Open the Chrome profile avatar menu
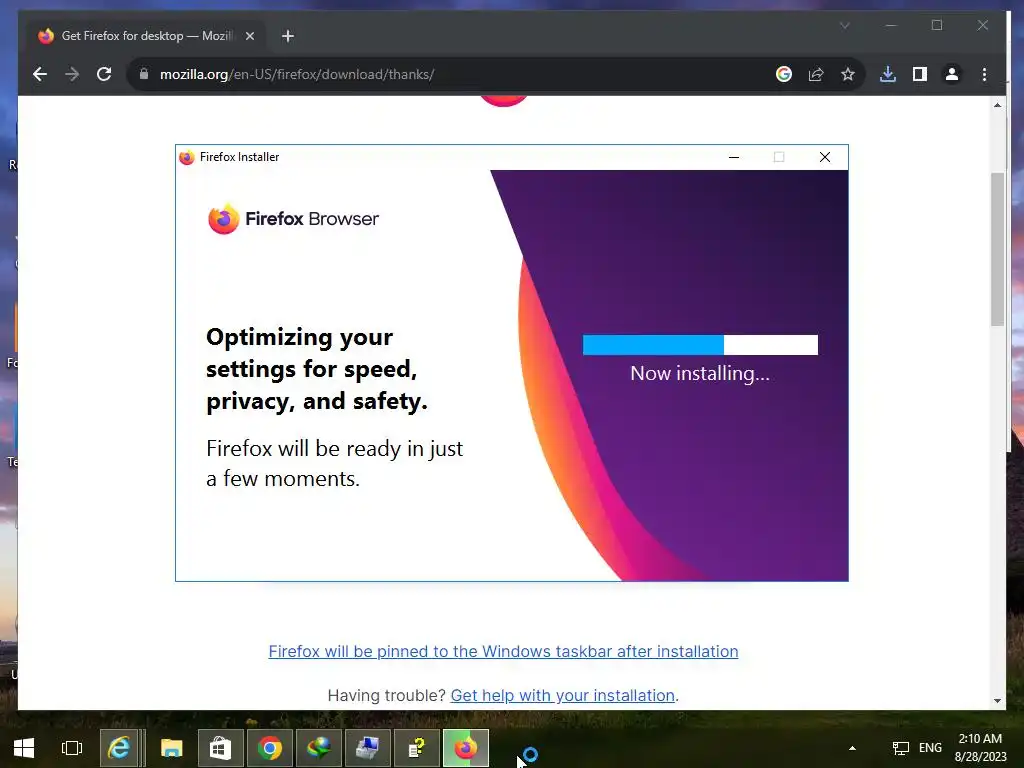Image resolution: width=1024 pixels, height=768 pixels. coord(952,74)
